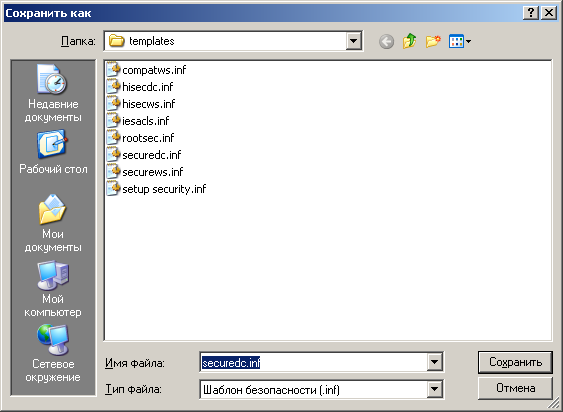563x412 pixels.
Task: Open the Views menu icon
Action: [460, 41]
